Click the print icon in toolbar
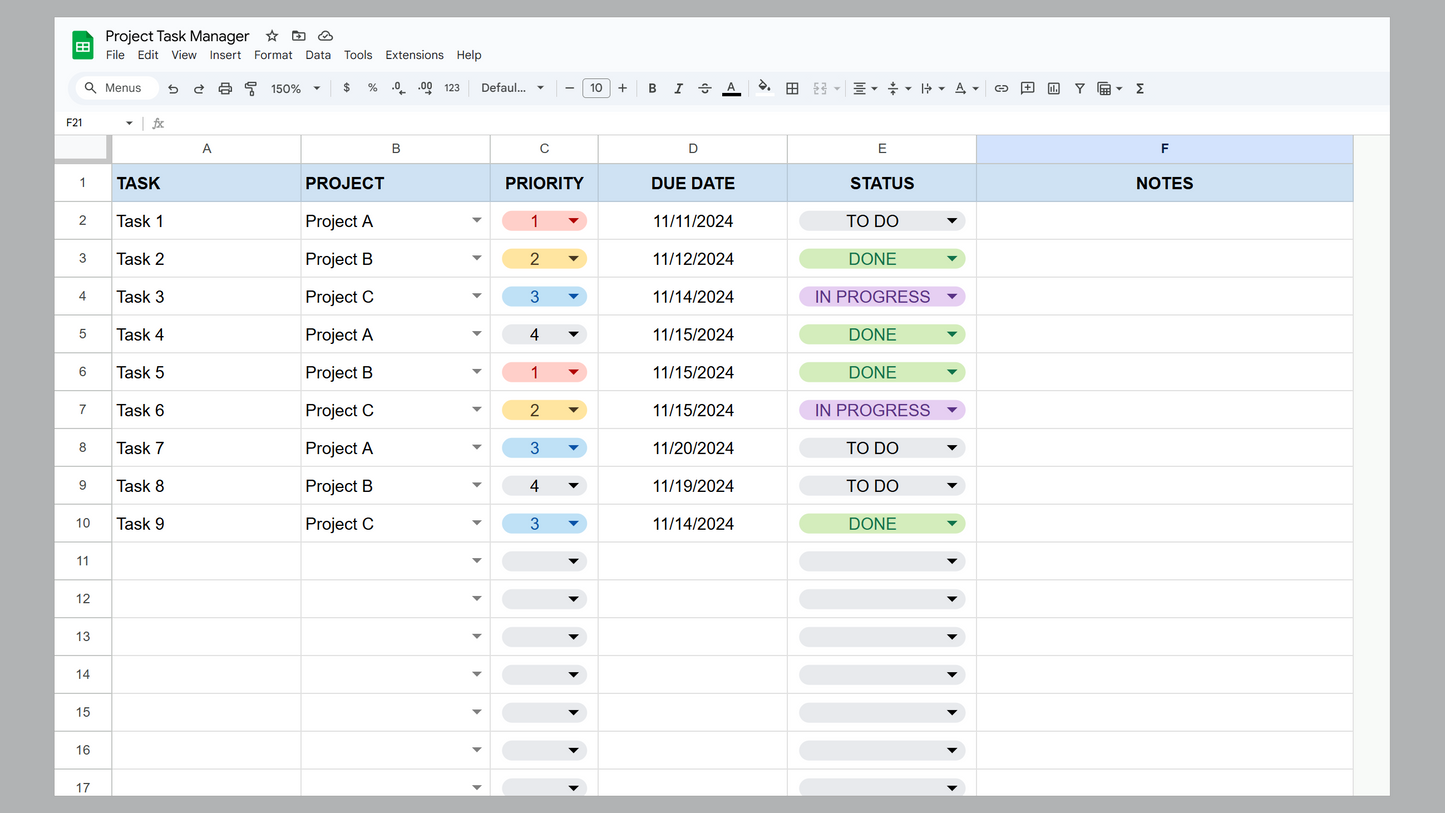This screenshot has height=813, width=1445. (x=225, y=88)
